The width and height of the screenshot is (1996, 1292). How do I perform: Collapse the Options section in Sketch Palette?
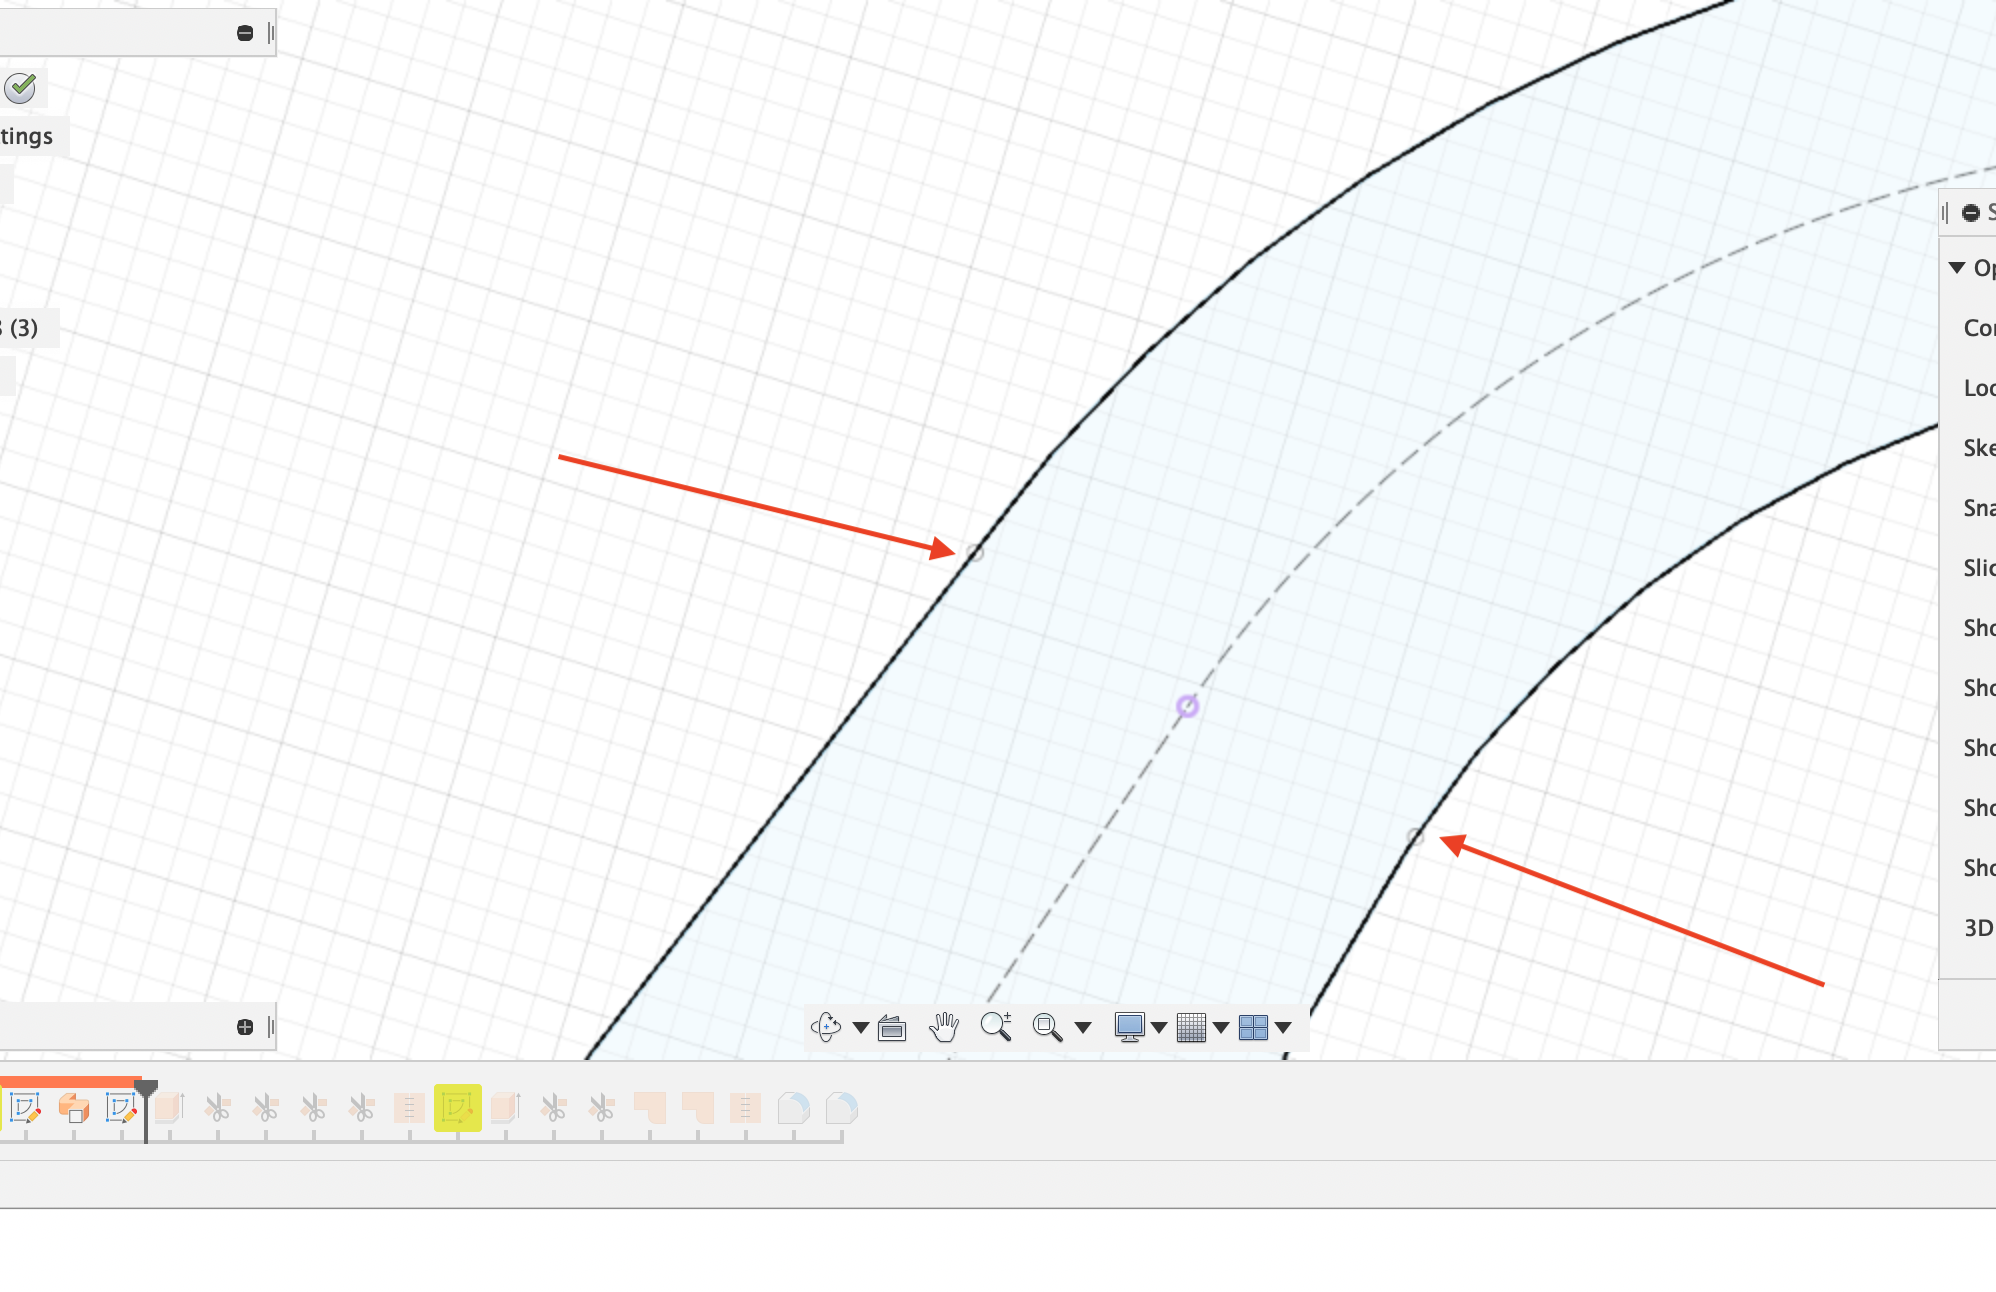1959,267
